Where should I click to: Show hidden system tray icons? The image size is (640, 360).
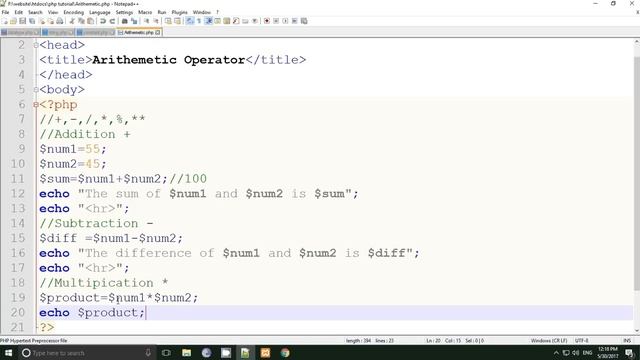(x=556, y=353)
